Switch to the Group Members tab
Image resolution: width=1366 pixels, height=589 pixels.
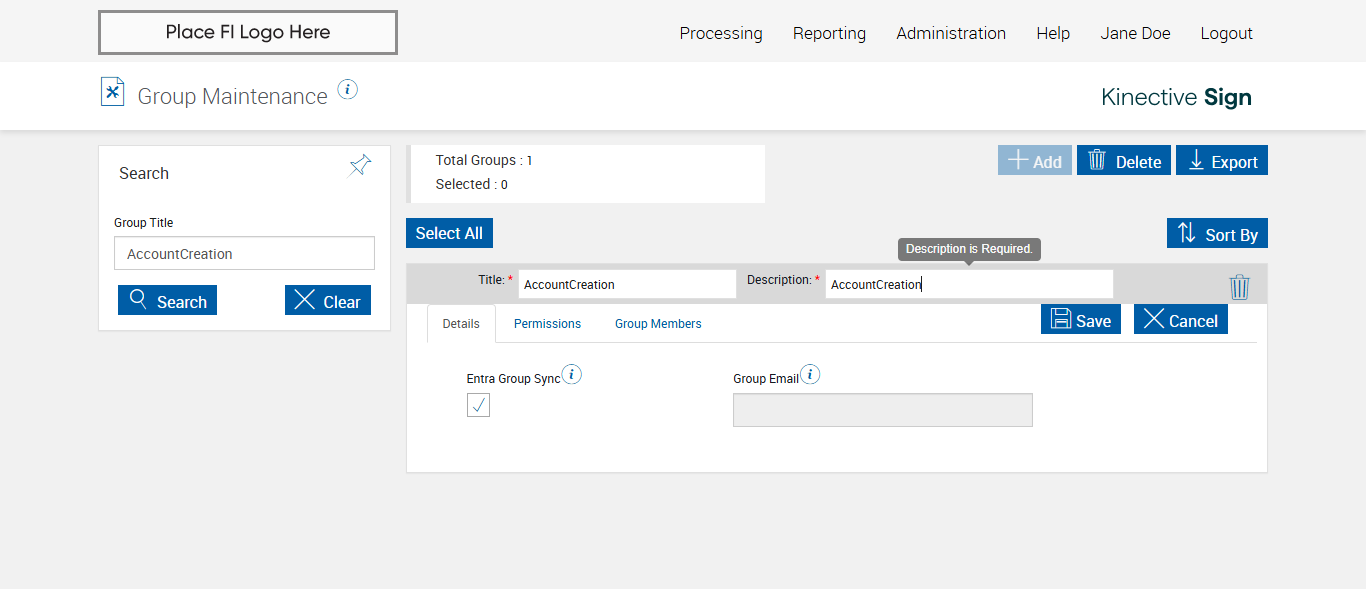tap(658, 324)
